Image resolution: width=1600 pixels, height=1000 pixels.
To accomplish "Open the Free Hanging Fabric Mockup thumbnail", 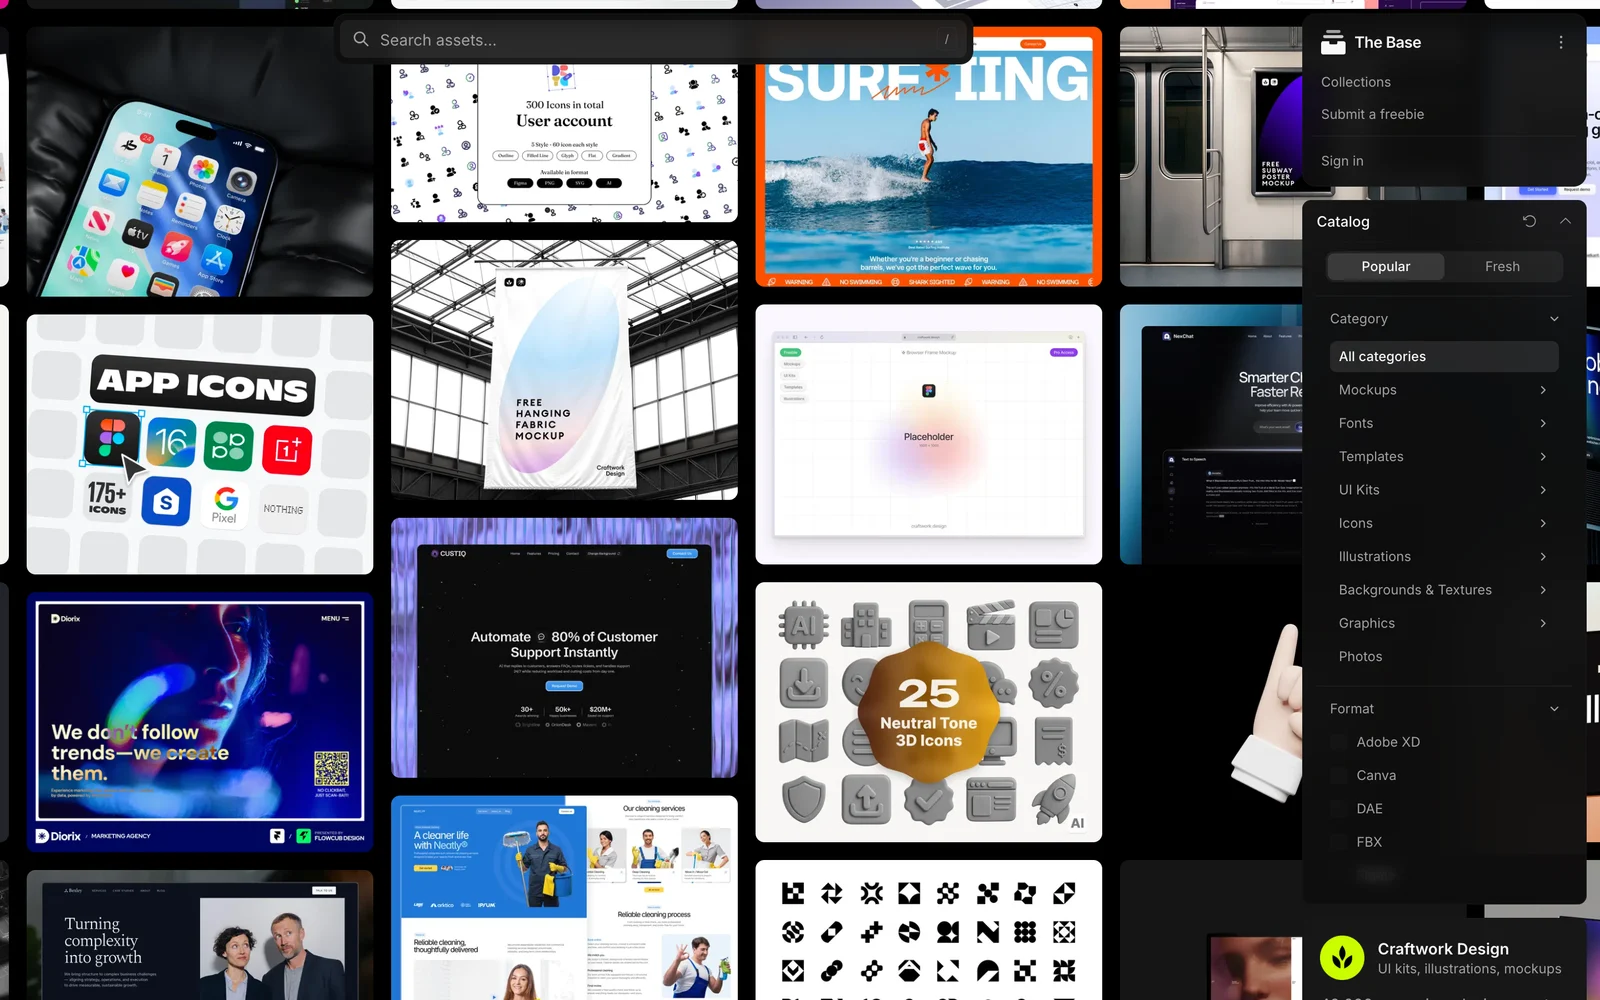I will click(564, 370).
